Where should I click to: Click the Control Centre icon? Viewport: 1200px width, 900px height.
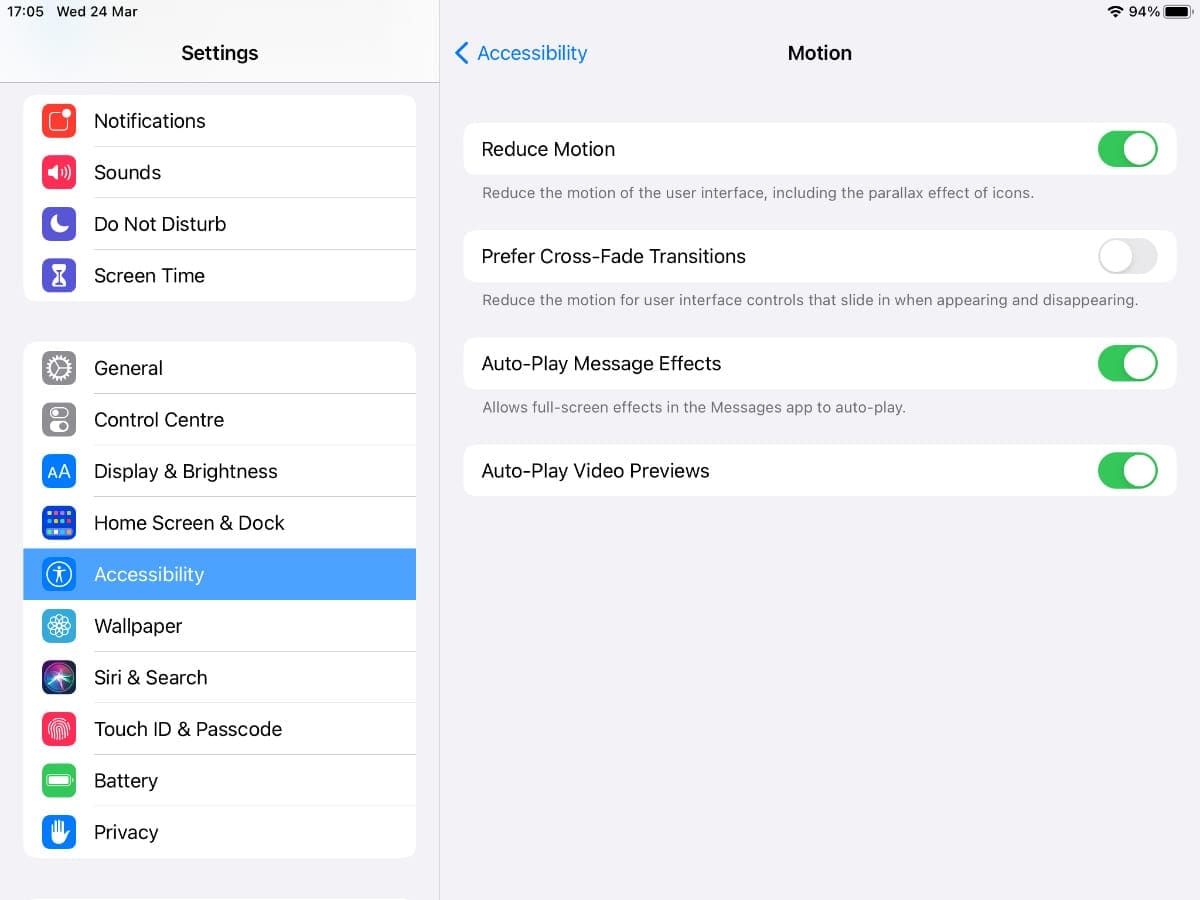59,419
